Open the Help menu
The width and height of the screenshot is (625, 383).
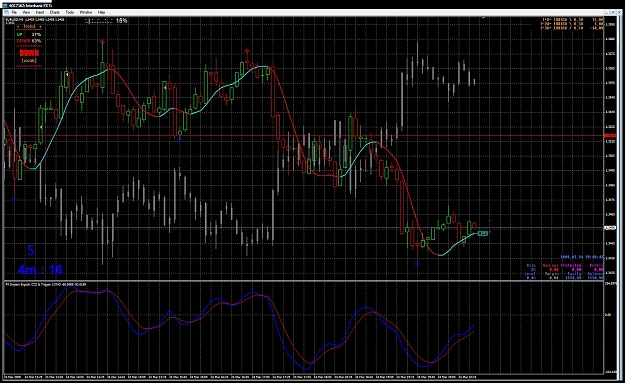(101, 12)
